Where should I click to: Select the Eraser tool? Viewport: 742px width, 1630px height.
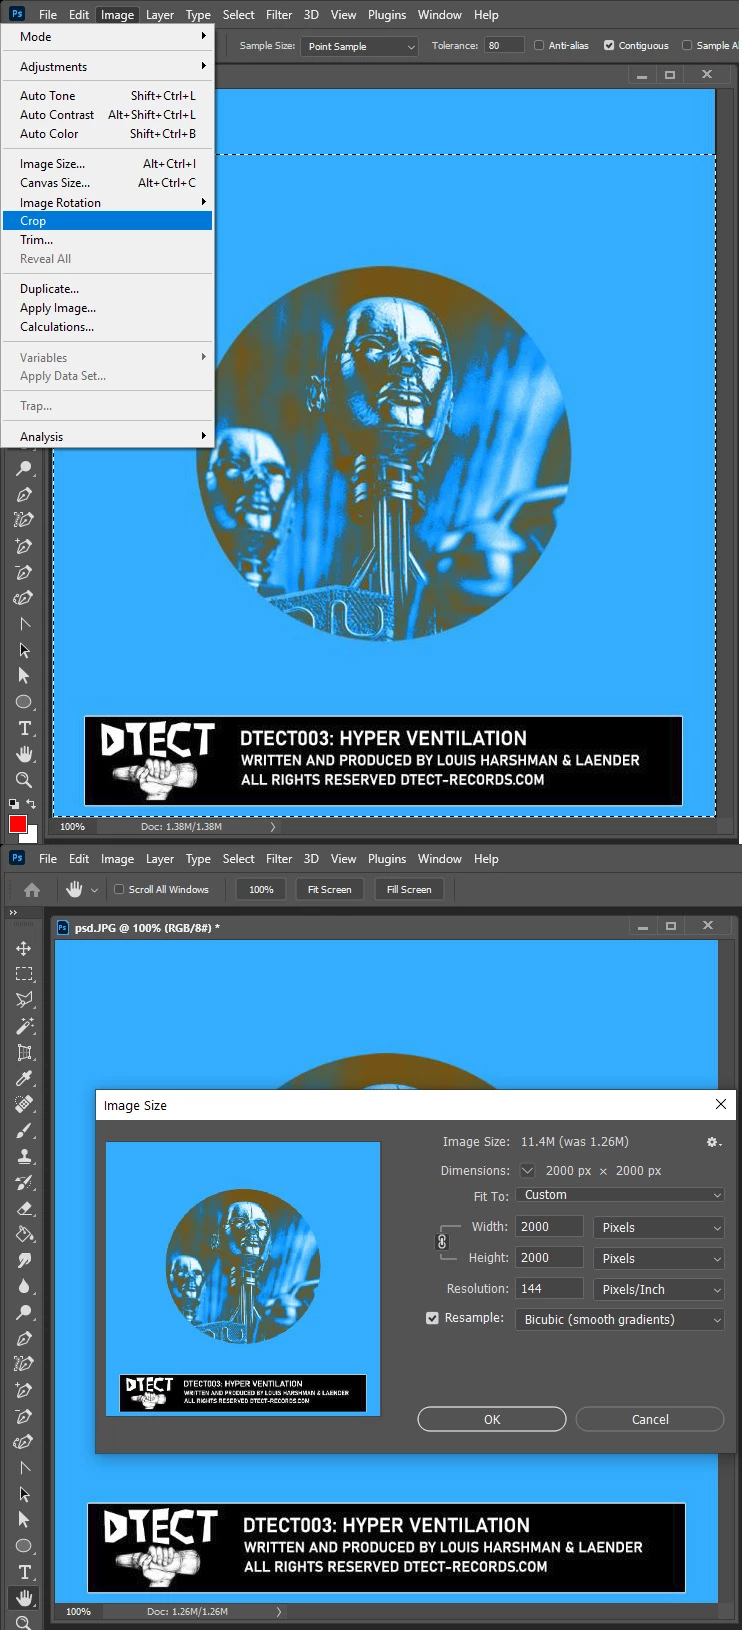click(24, 1208)
